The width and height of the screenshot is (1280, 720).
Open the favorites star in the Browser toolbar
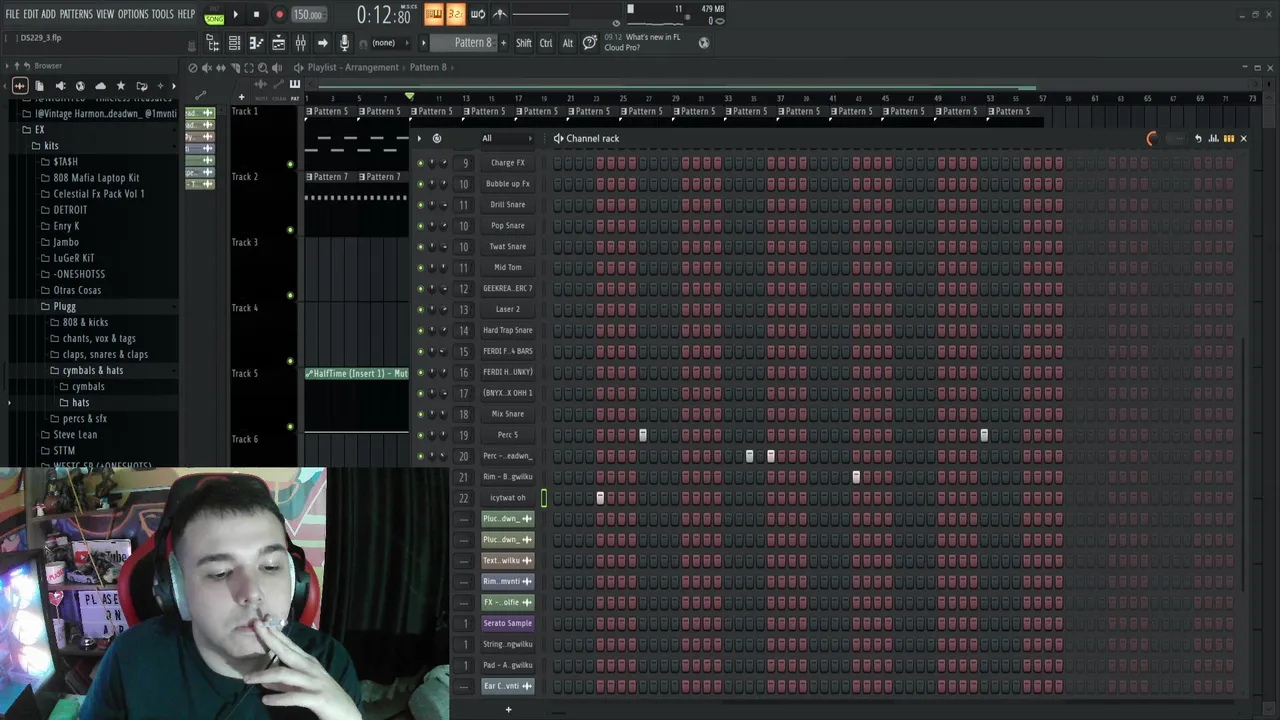pyautogui.click(x=121, y=86)
